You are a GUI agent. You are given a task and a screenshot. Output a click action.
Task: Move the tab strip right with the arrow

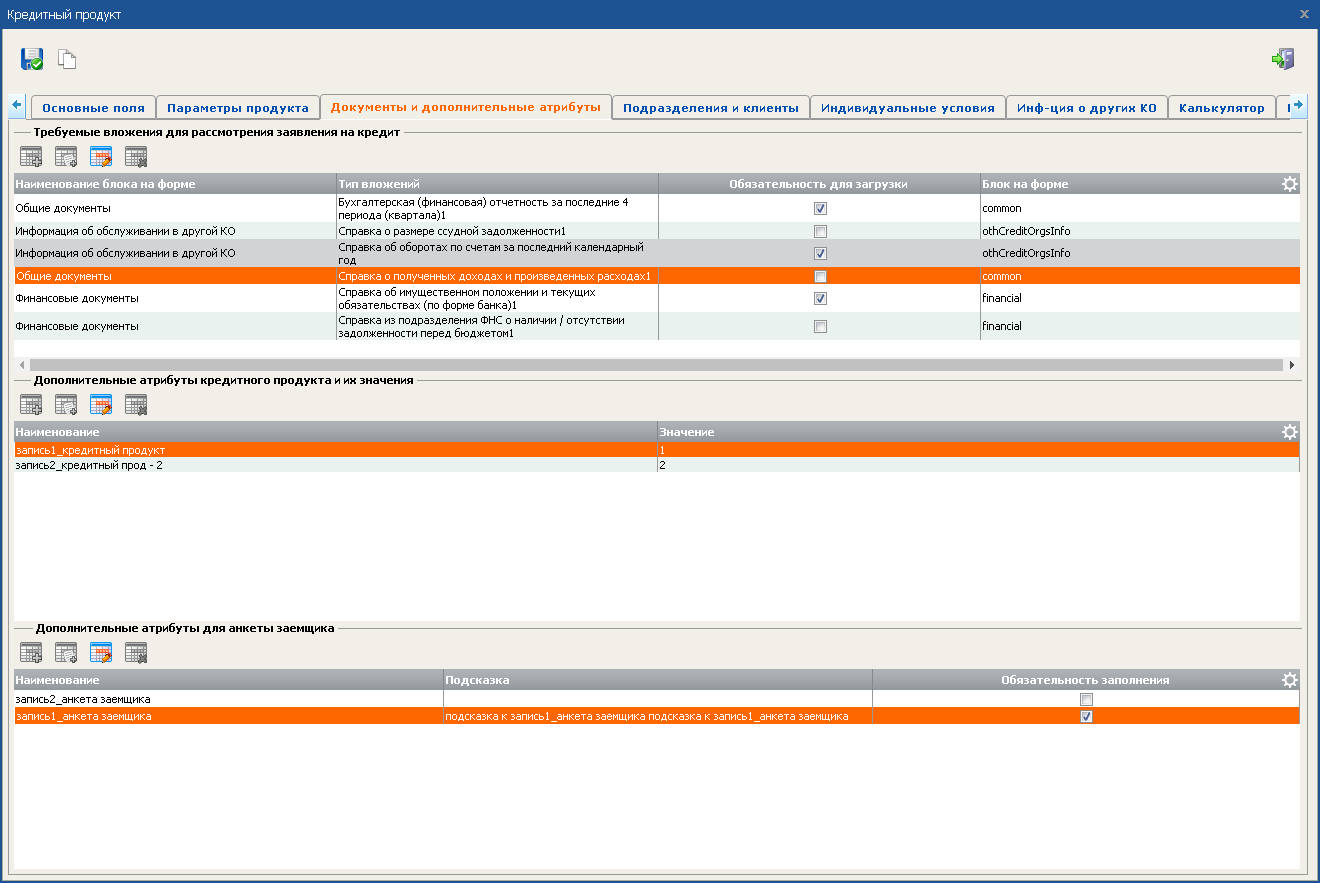[1298, 104]
